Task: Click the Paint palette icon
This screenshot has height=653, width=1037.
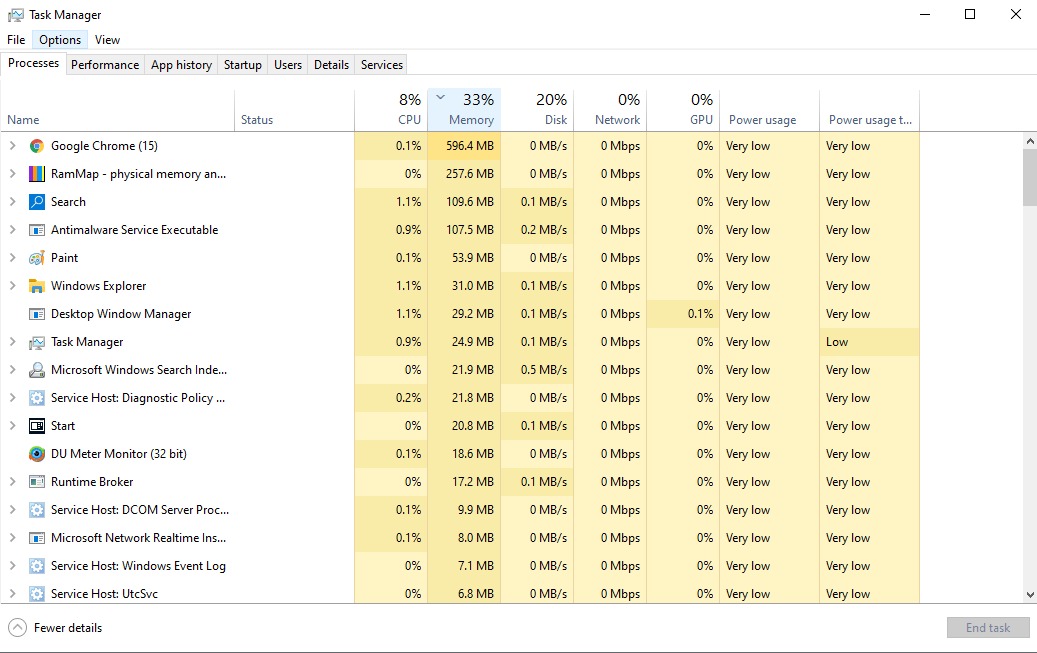Action: click(36, 258)
